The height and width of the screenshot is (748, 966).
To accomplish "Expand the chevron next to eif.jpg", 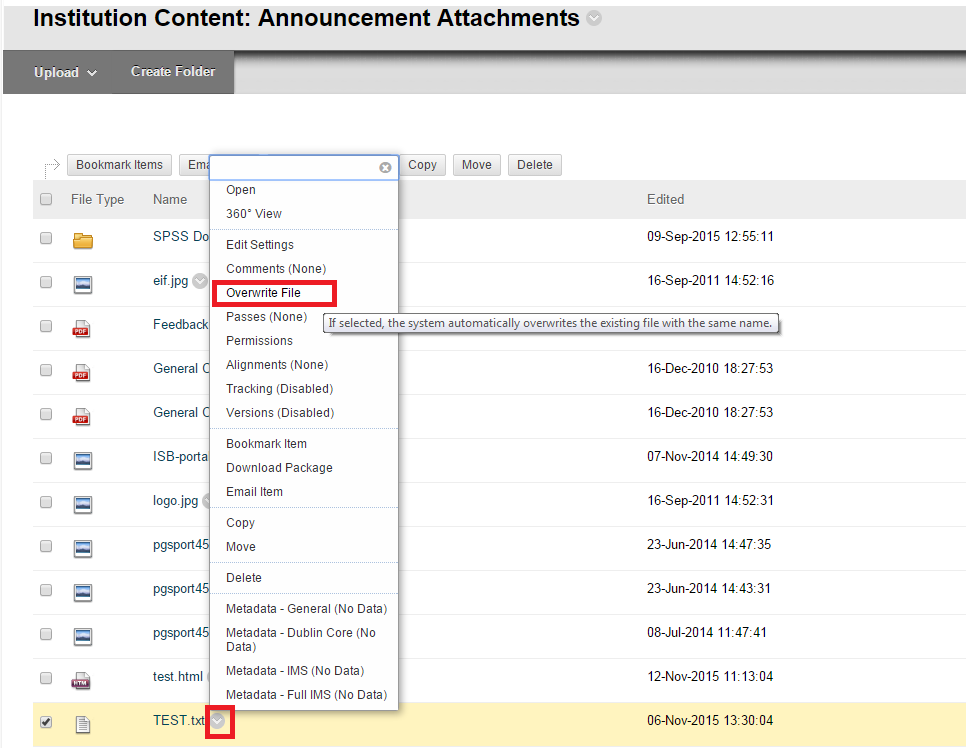I will click(x=199, y=281).
